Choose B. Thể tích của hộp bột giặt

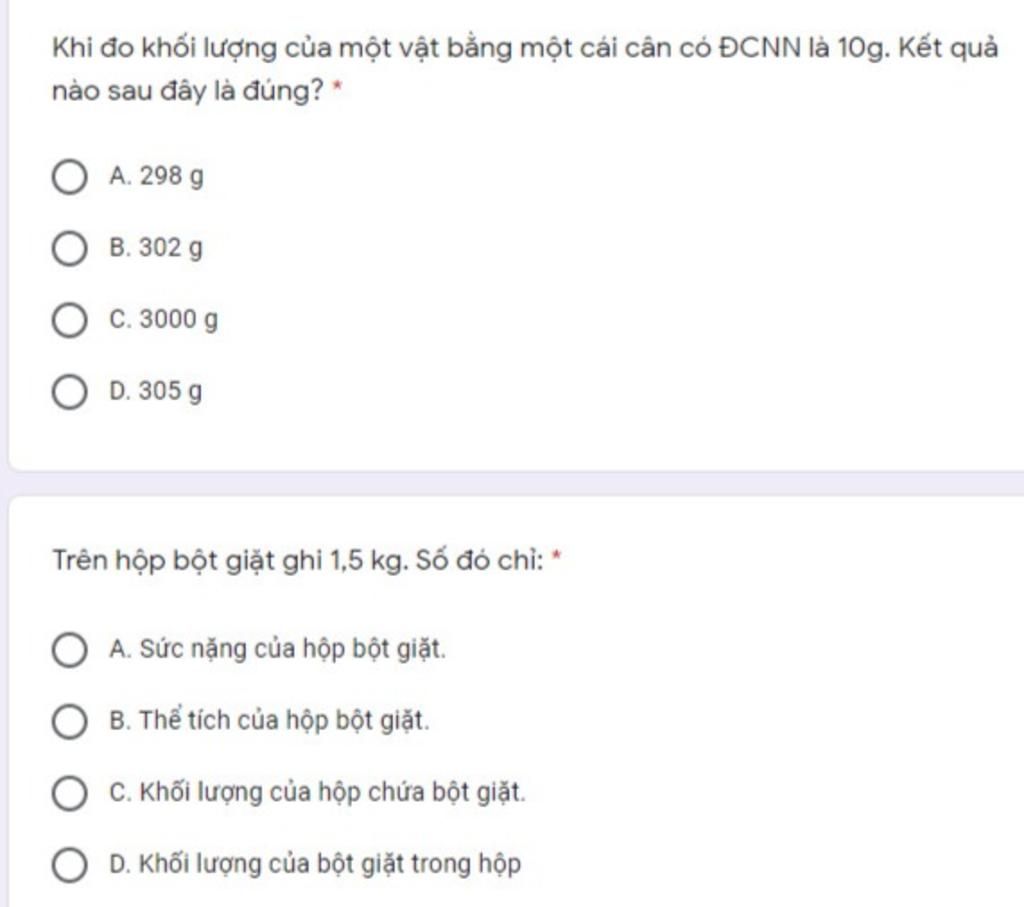pyautogui.click(x=69, y=722)
